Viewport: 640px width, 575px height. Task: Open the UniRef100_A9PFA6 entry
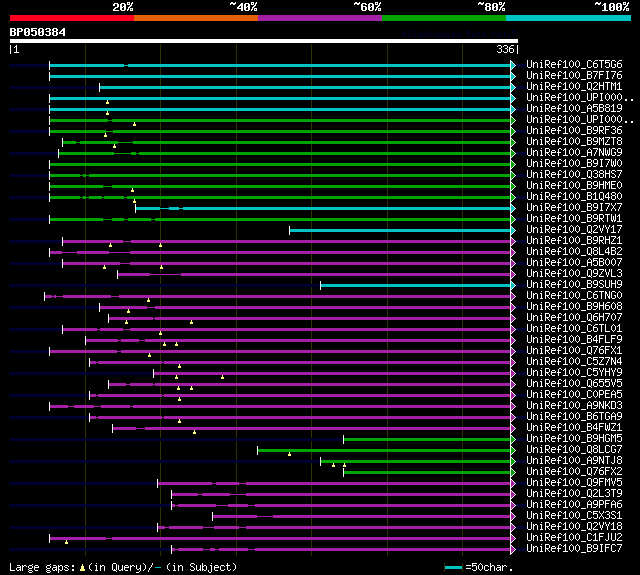pos(574,505)
